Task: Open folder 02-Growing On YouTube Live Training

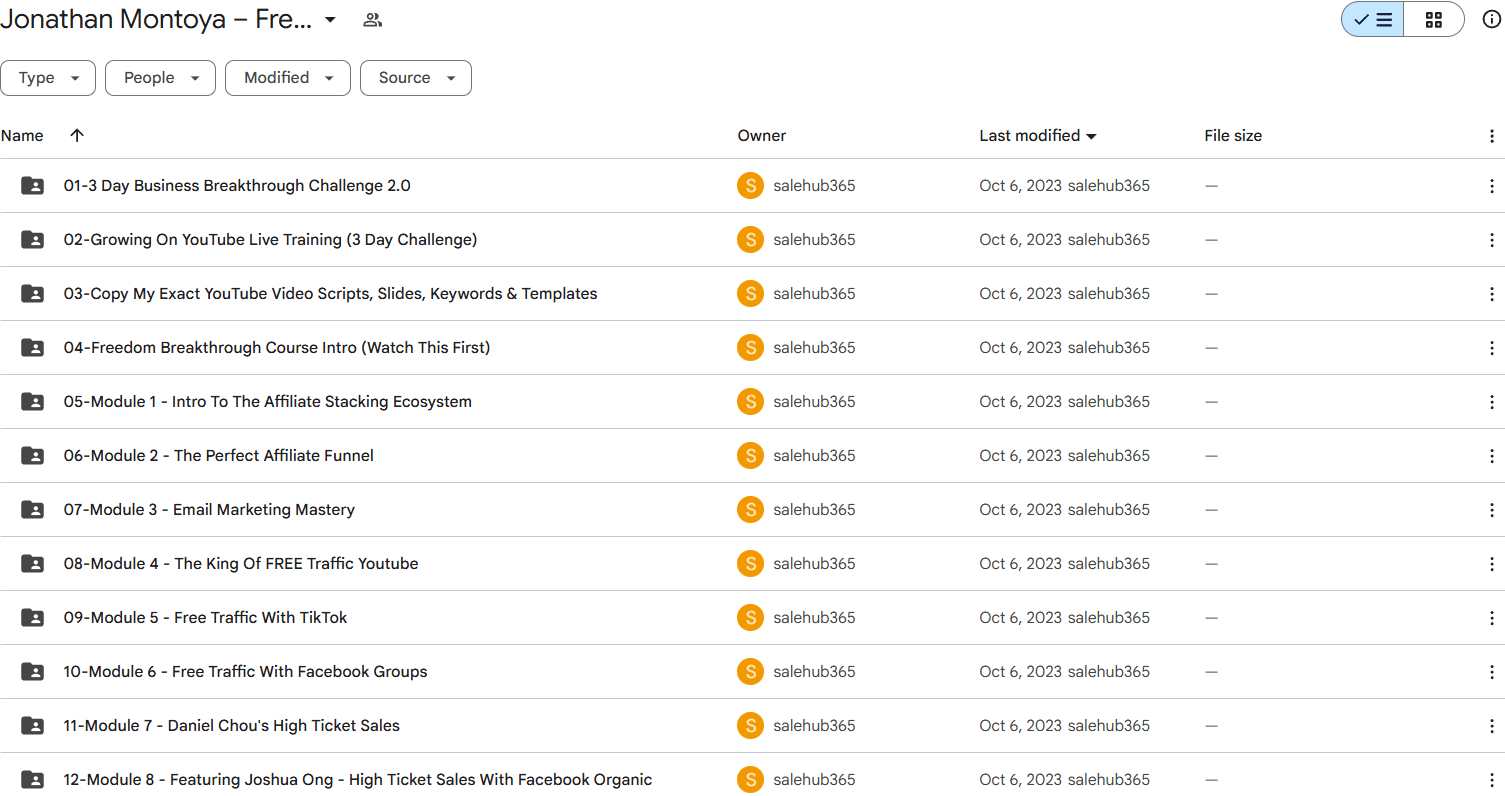Action: (270, 240)
